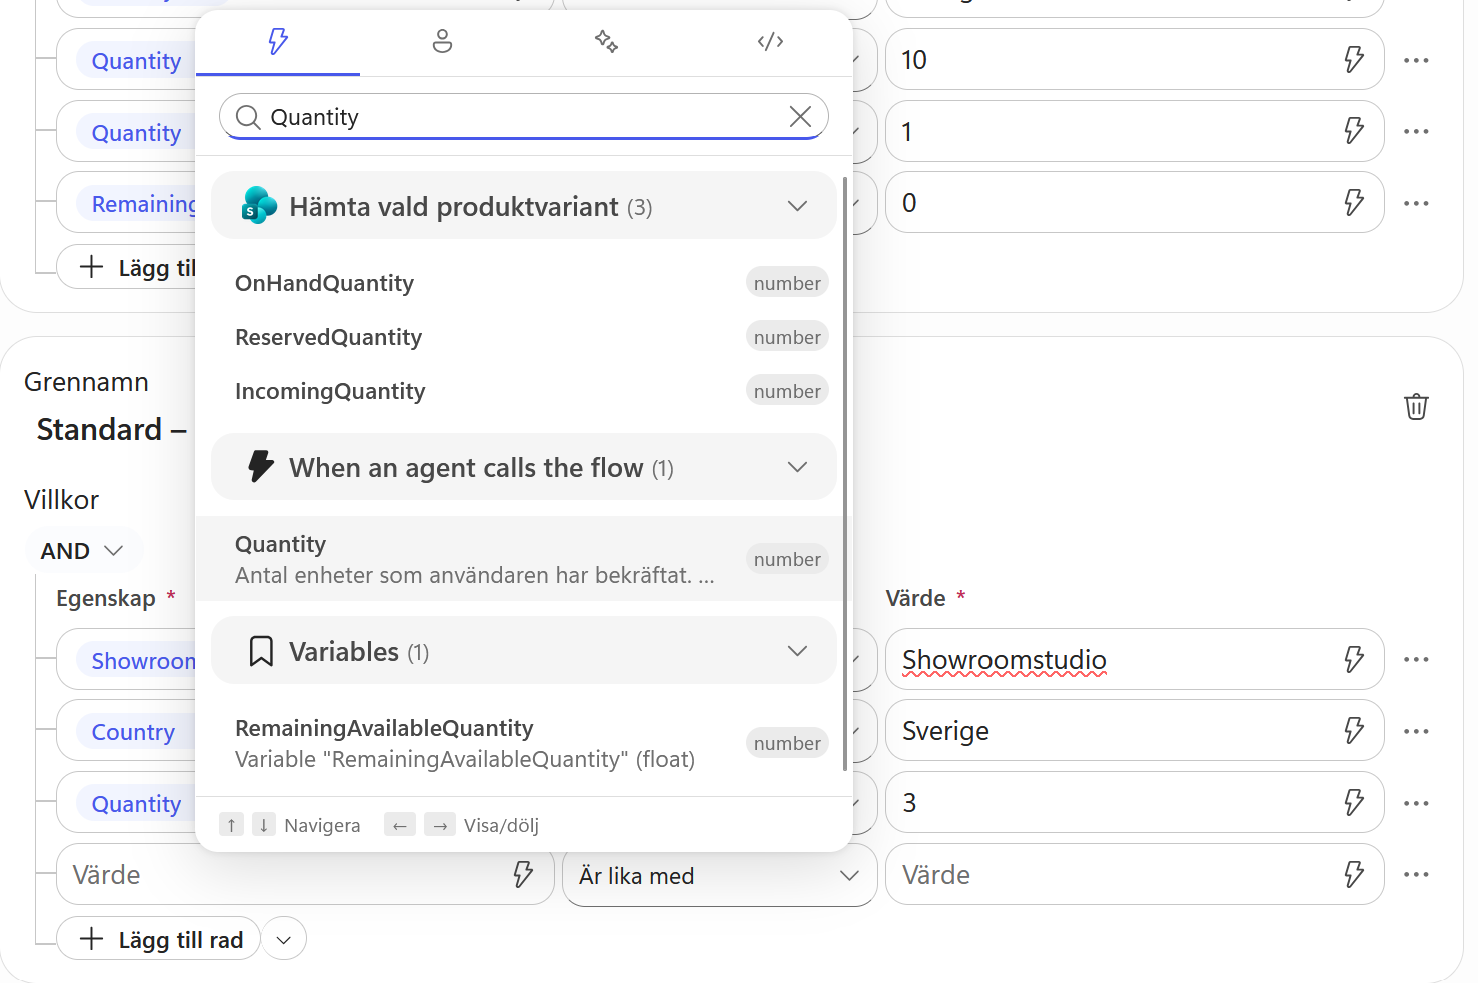Screen dimensions: 1478x983
Task: Switch to the person icon tab in the popup
Action: 442,42
